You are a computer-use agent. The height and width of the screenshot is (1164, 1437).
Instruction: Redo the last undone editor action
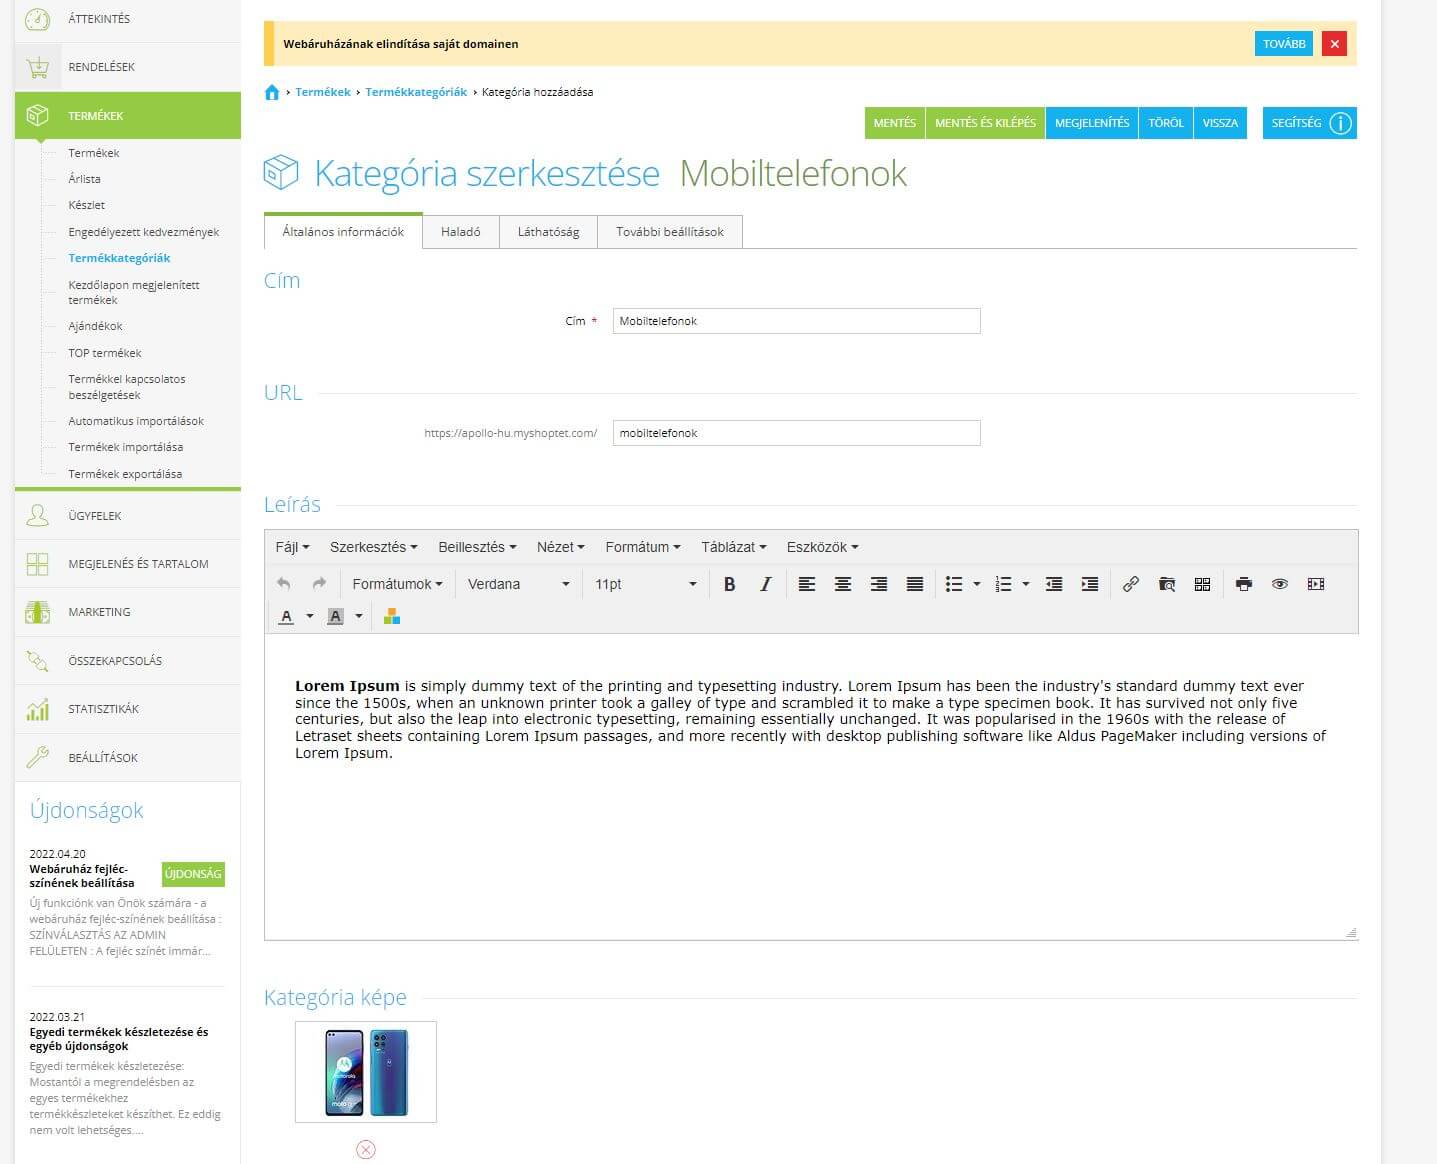tap(319, 584)
